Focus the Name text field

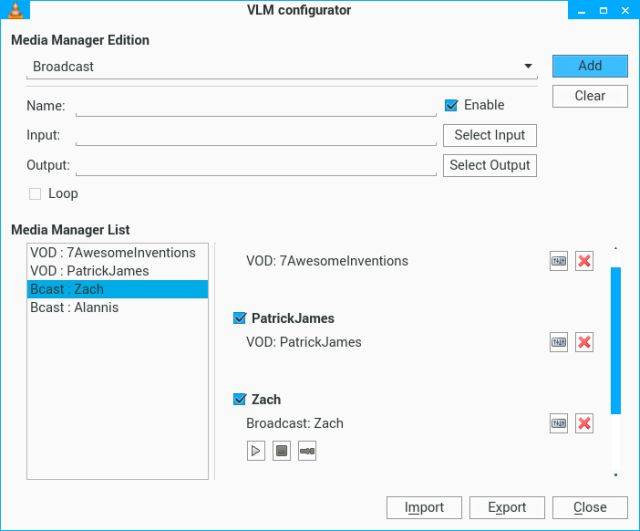255,106
